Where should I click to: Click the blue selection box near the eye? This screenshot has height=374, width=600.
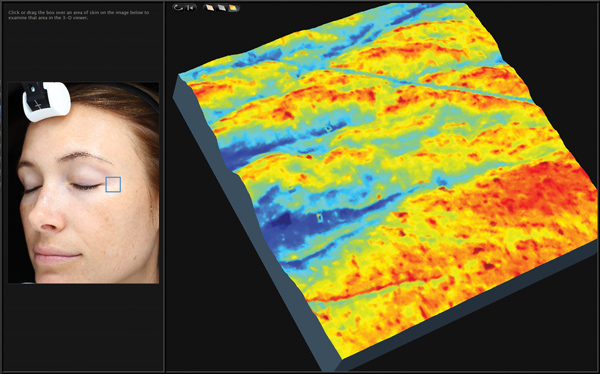pos(113,185)
